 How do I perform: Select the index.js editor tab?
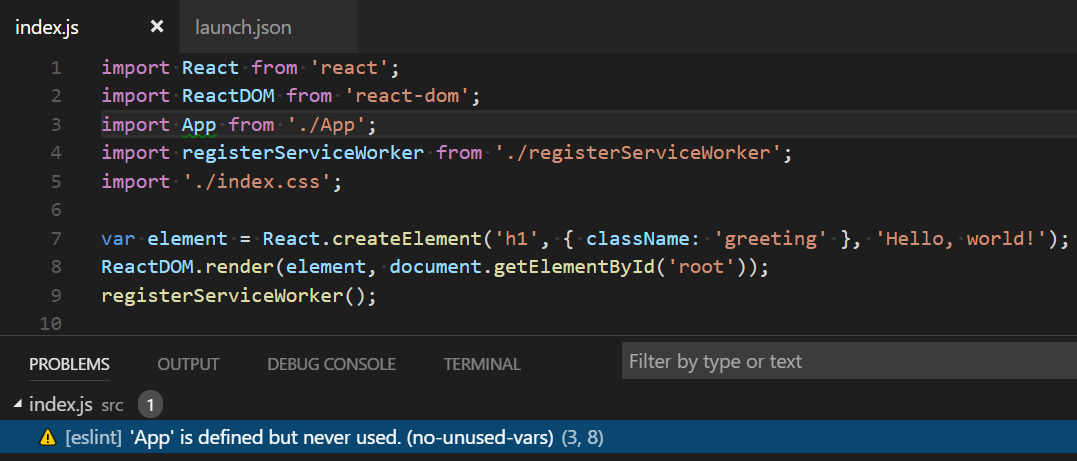pyautogui.click(x=47, y=27)
